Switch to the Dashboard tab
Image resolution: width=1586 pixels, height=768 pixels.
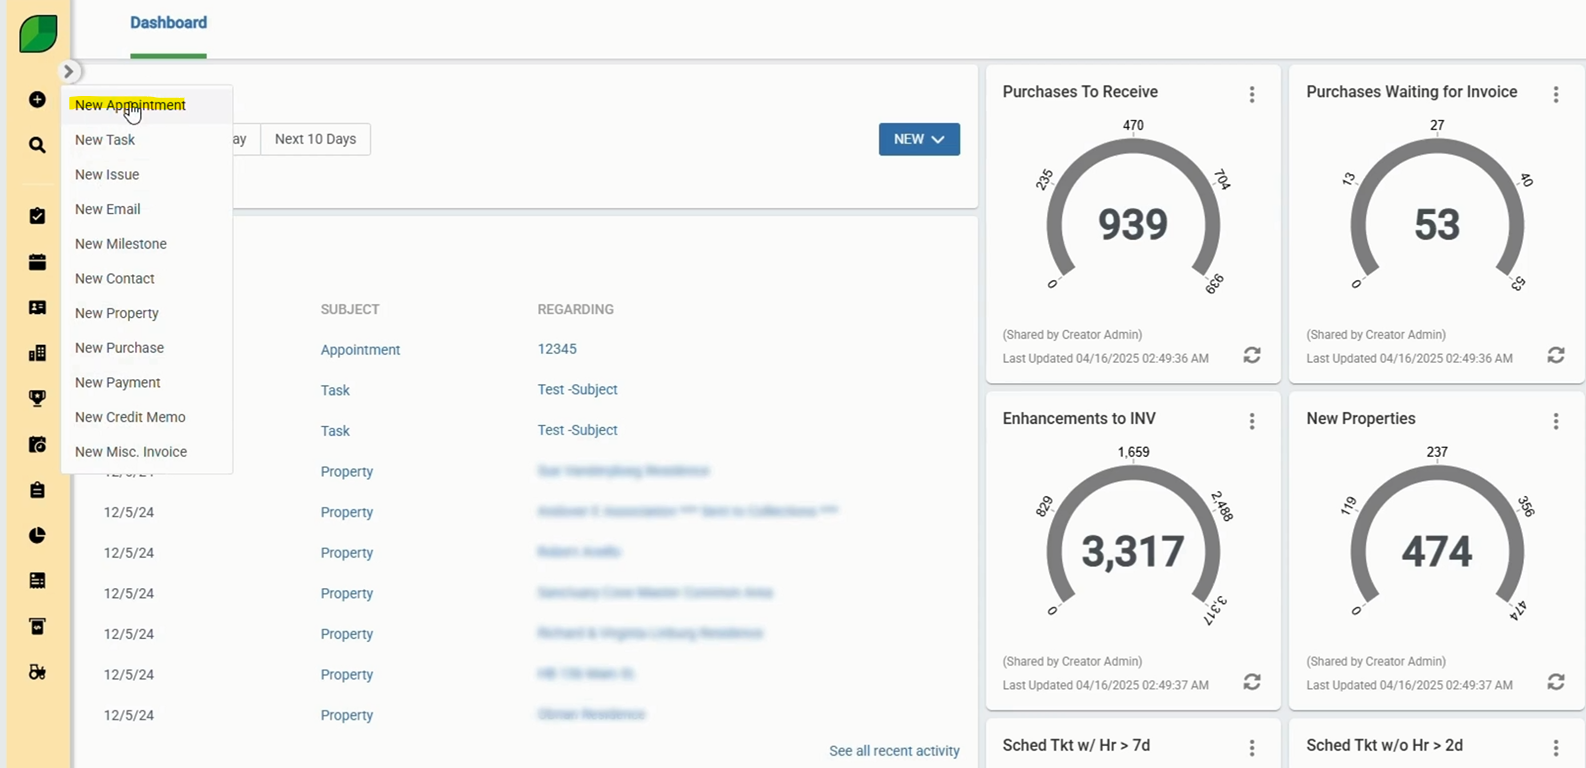pos(168,23)
